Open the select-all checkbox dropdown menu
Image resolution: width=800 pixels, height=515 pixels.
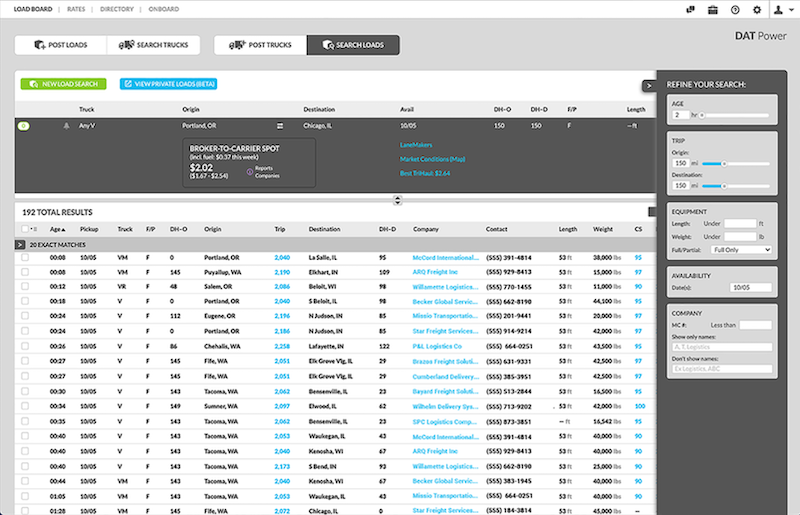[34, 230]
